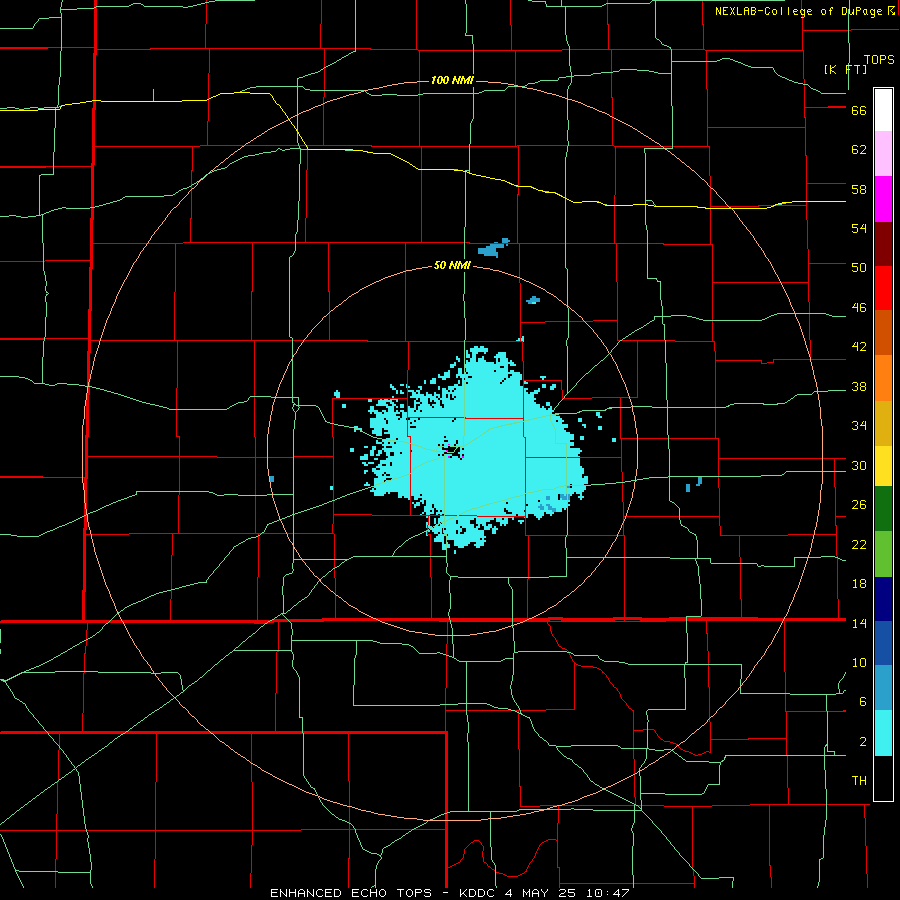Click the legend value '14'
Viewport: 900px width, 900px height.
point(859,623)
